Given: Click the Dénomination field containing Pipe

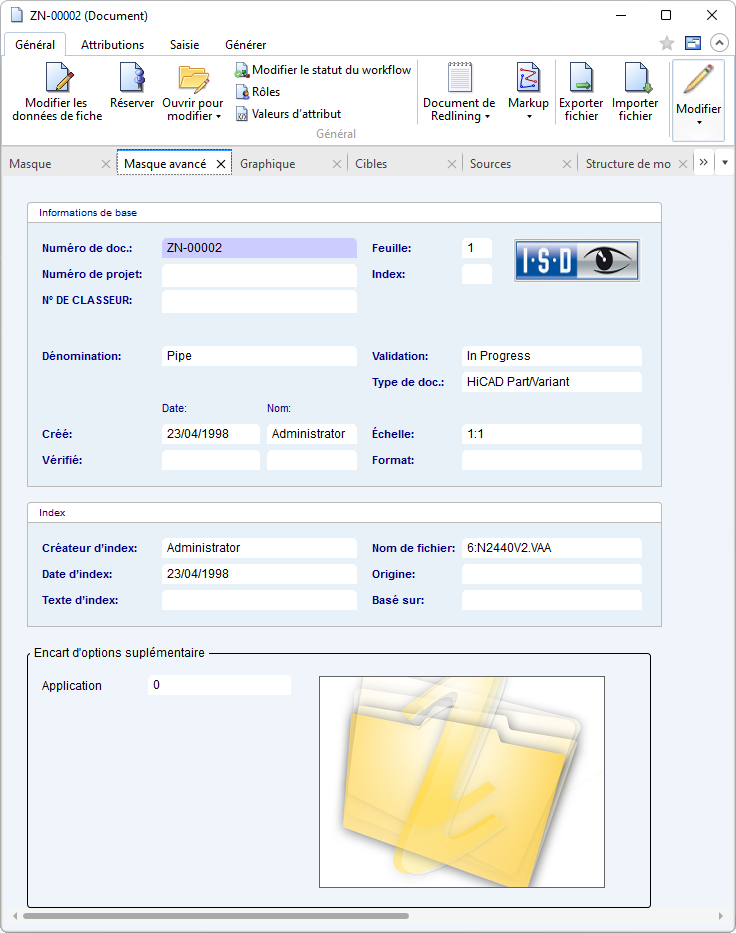Looking at the screenshot, I should (258, 356).
